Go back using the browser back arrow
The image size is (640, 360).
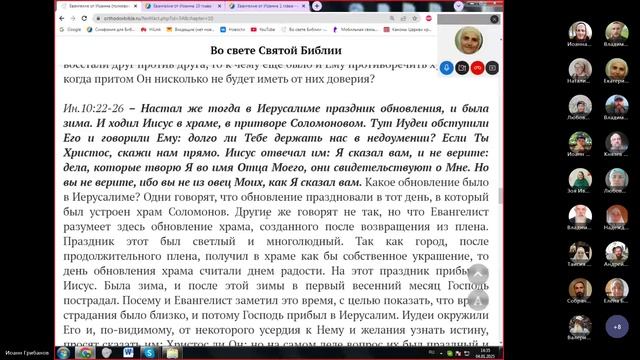(x=62, y=18)
